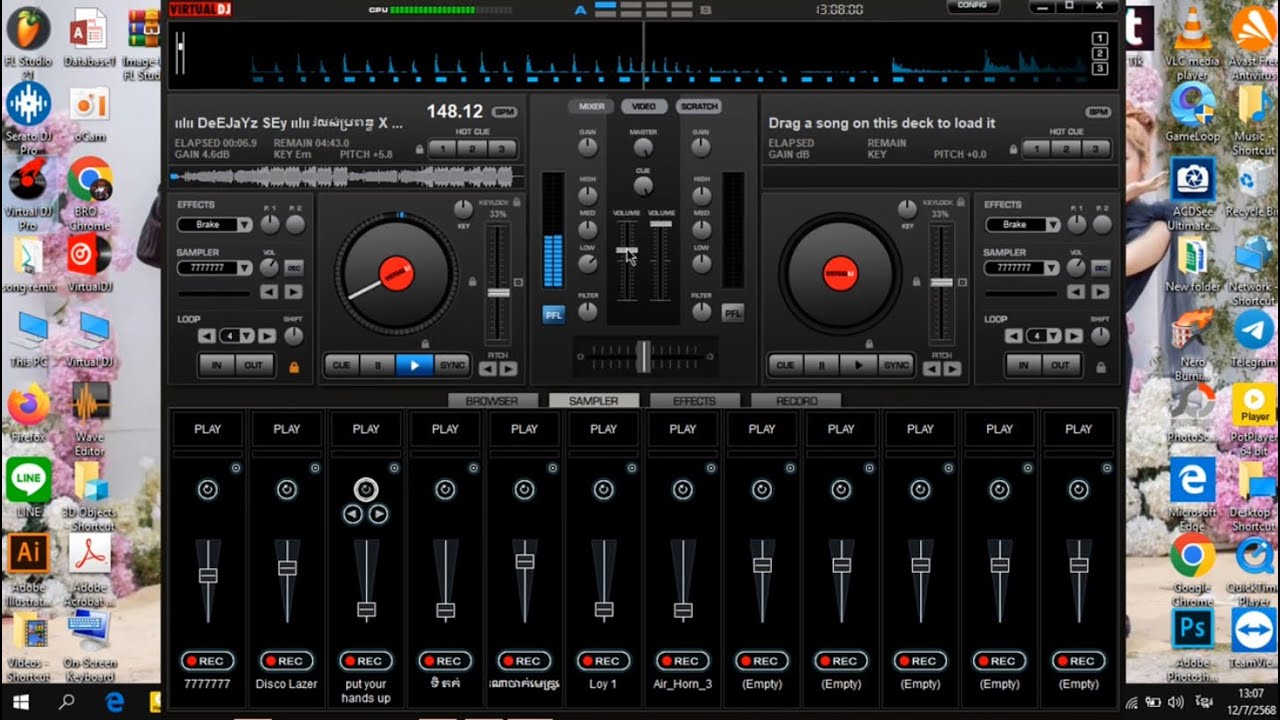The height and width of the screenshot is (720, 1280).
Task: Click the crossfader slider
Action: [645, 355]
